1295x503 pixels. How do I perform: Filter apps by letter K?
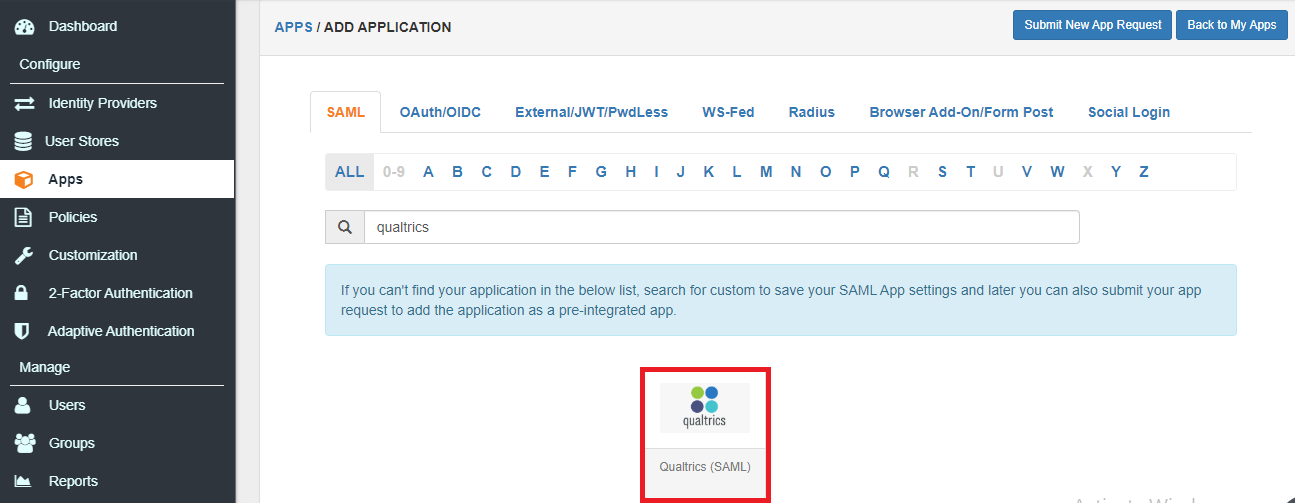pos(708,172)
